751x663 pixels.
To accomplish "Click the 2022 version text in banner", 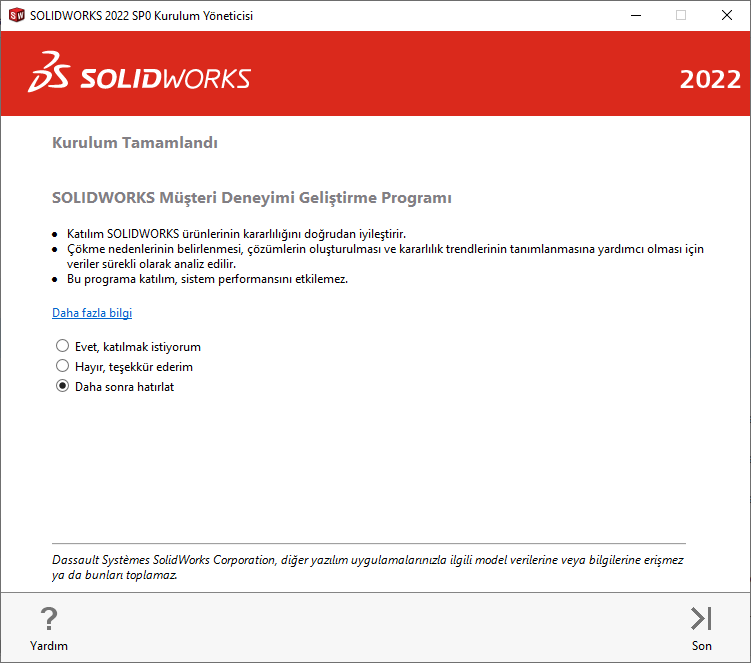I will click(x=710, y=80).
